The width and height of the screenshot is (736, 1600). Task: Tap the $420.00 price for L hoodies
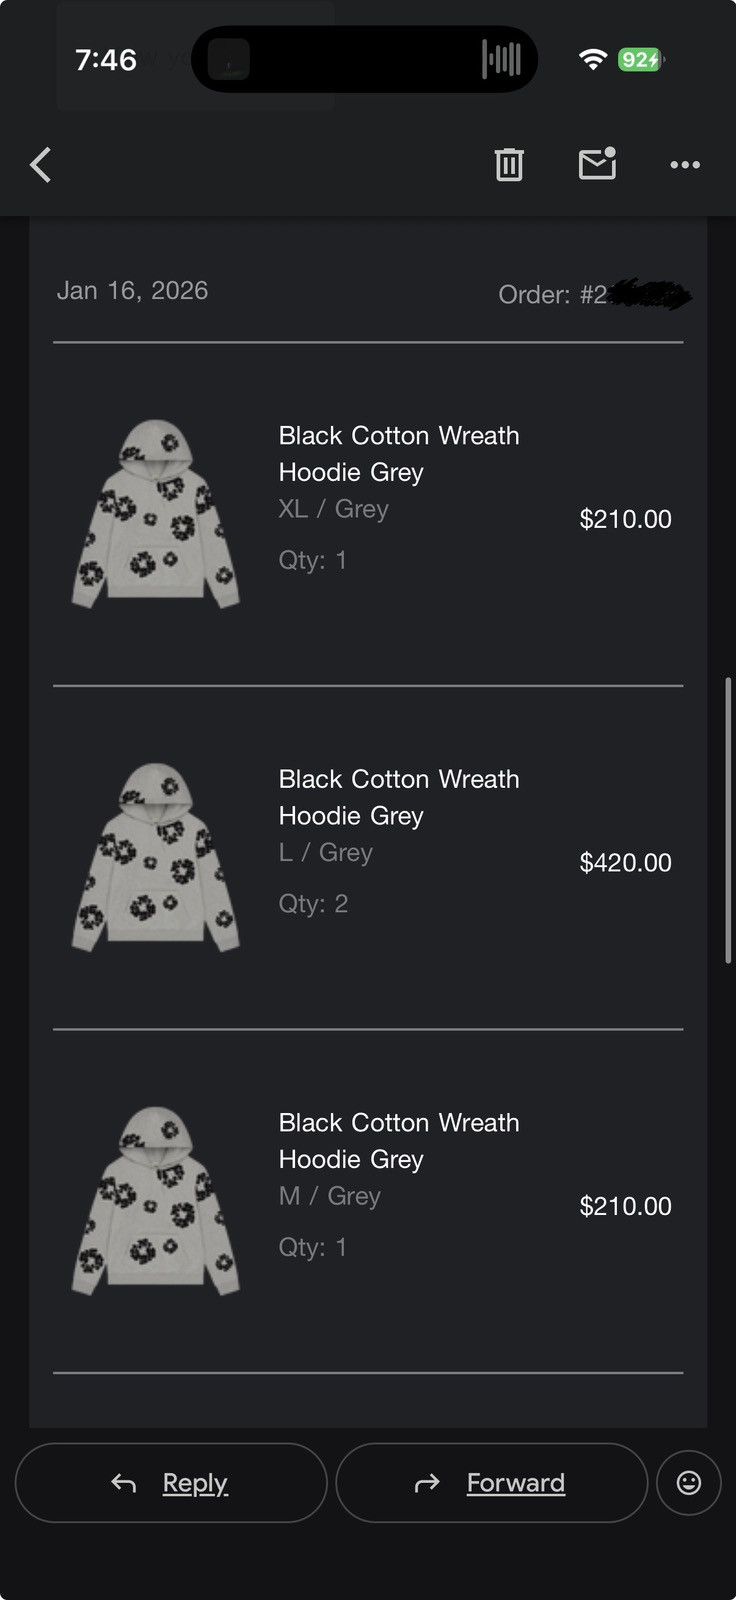(625, 862)
